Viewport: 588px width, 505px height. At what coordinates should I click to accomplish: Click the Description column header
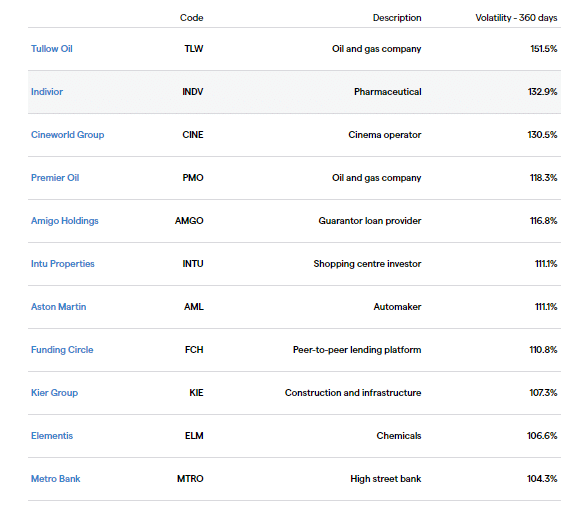[397, 18]
